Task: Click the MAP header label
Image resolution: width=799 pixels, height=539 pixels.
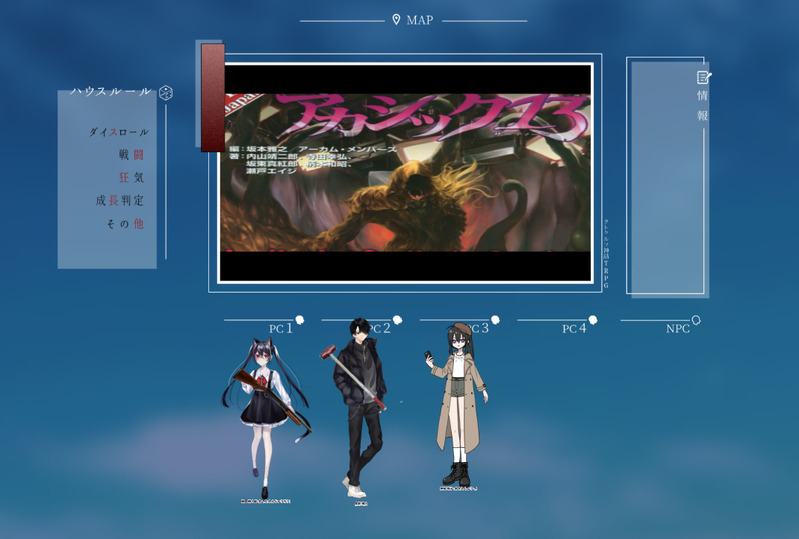Action: click(x=420, y=20)
